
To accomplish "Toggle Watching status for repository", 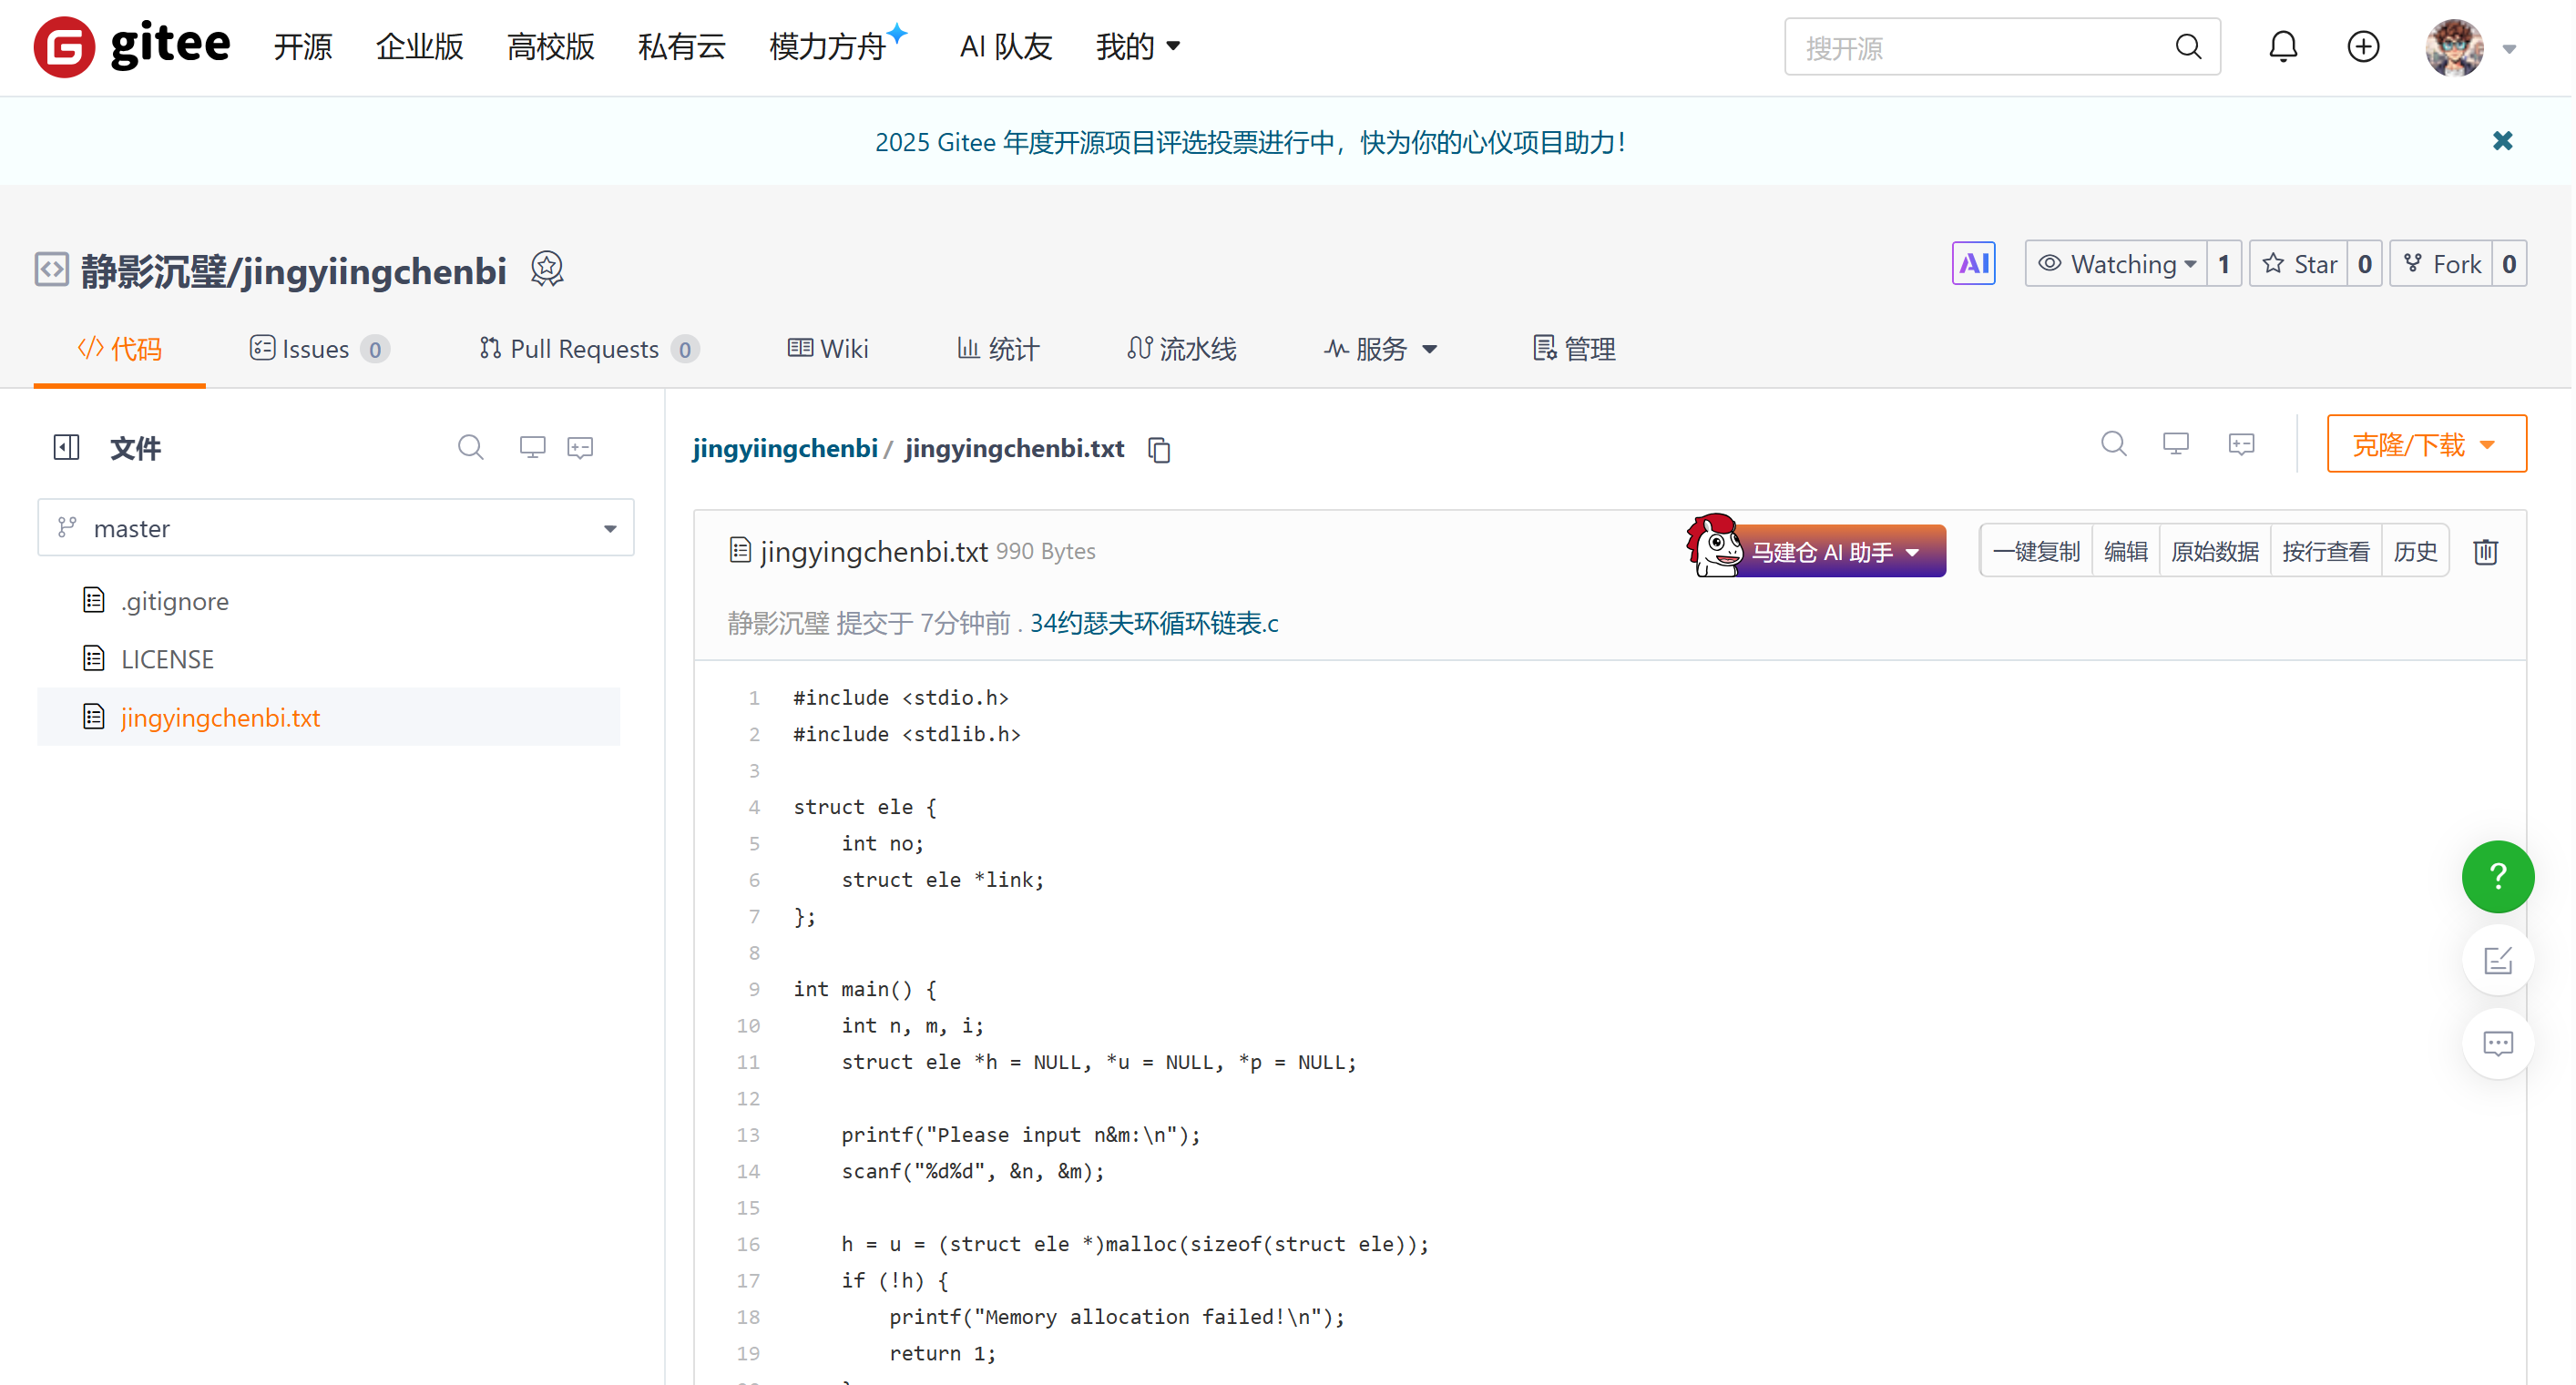I will click(2115, 264).
